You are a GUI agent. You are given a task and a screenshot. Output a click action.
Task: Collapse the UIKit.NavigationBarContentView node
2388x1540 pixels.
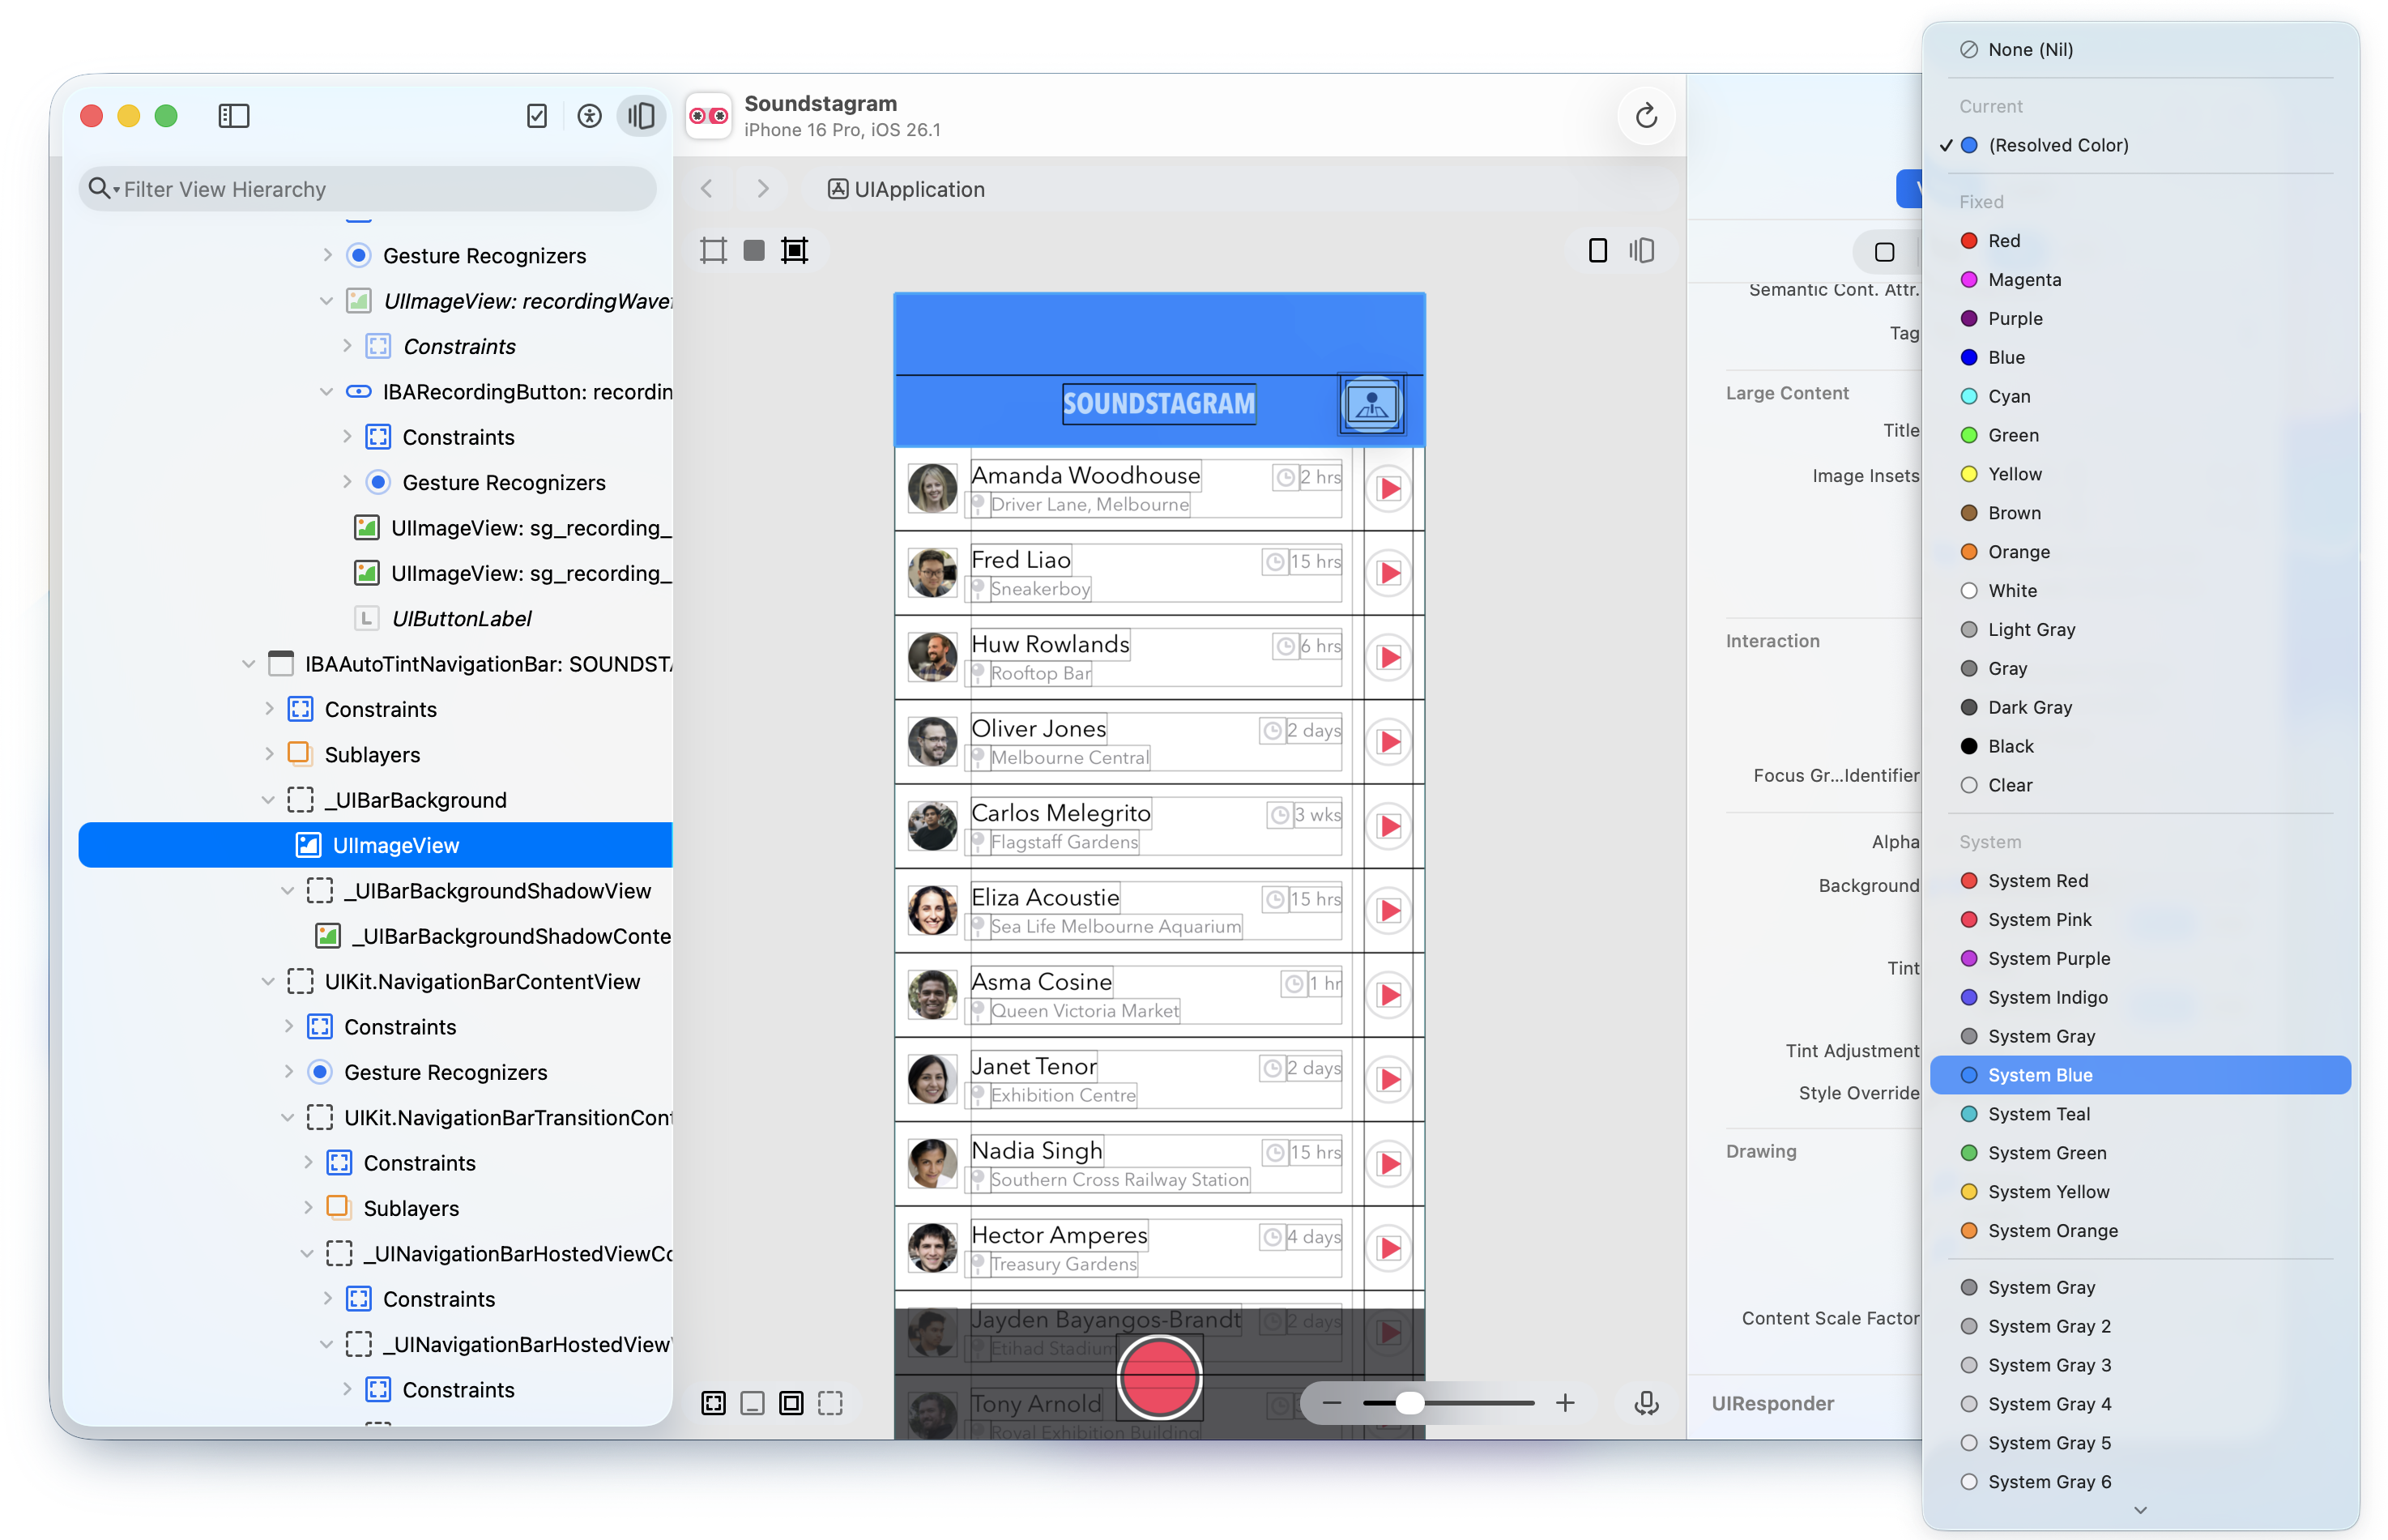pos(268,982)
